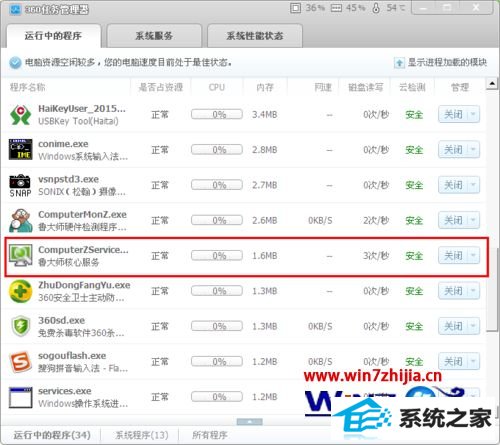This screenshot has width=500, height=445.
Task: Close 360sd.exe with 关闭 button
Action: (453, 326)
